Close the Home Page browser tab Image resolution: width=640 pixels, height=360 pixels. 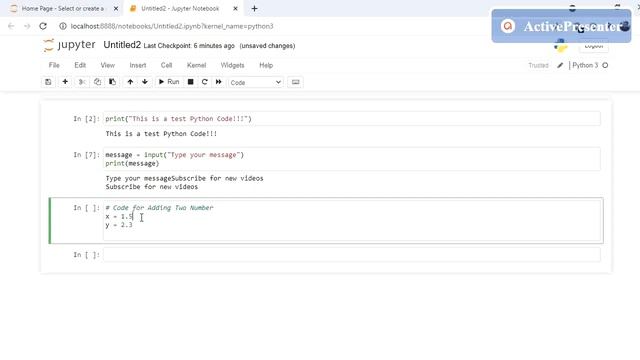click(116, 9)
